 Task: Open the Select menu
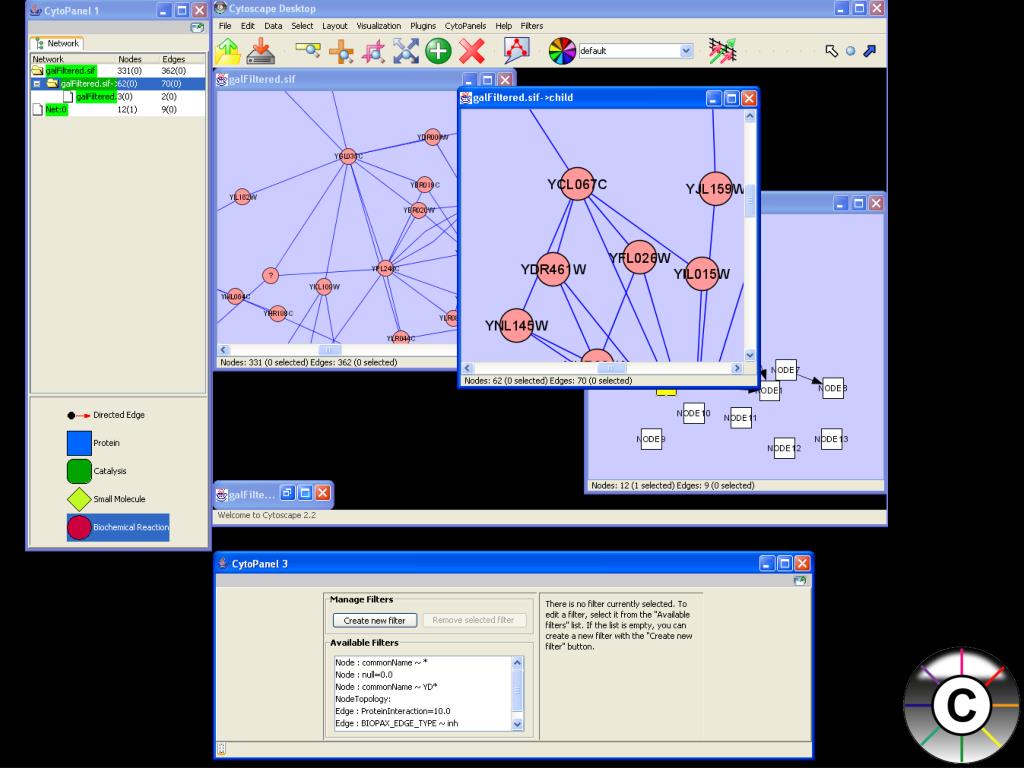click(302, 26)
